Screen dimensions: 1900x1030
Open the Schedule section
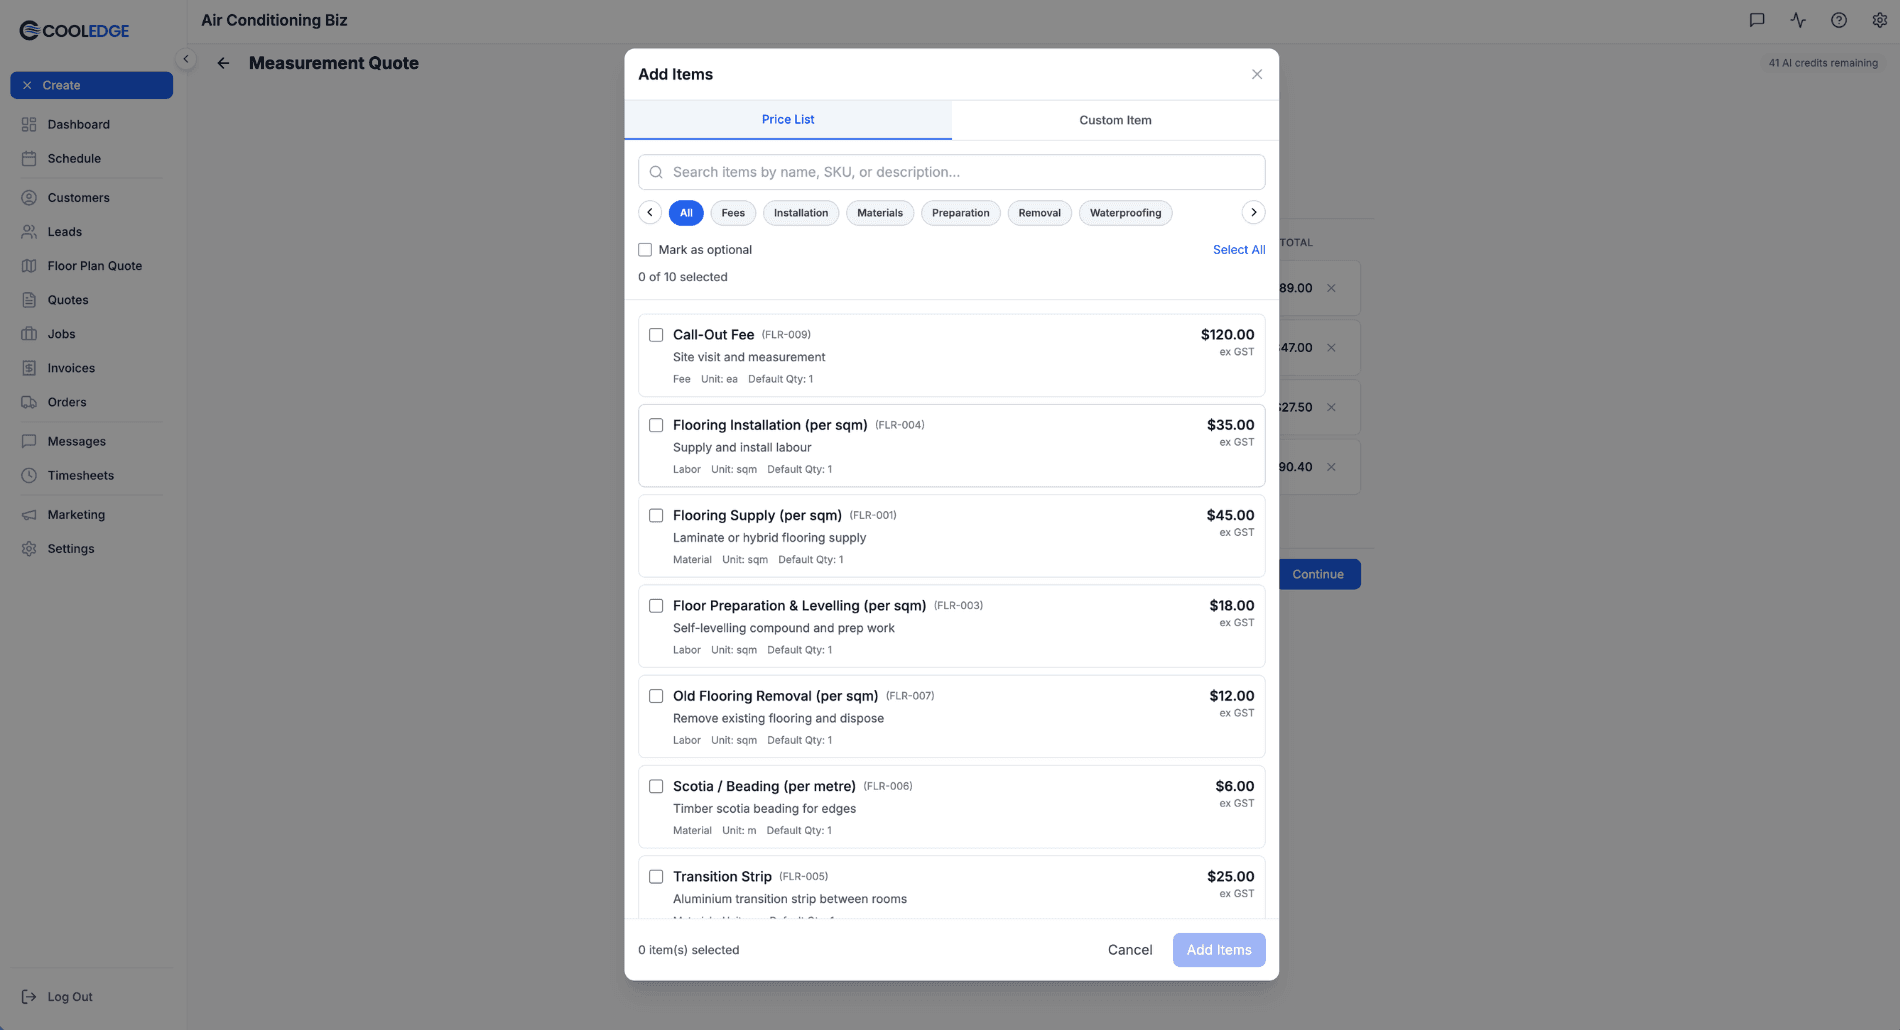click(x=74, y=158)
